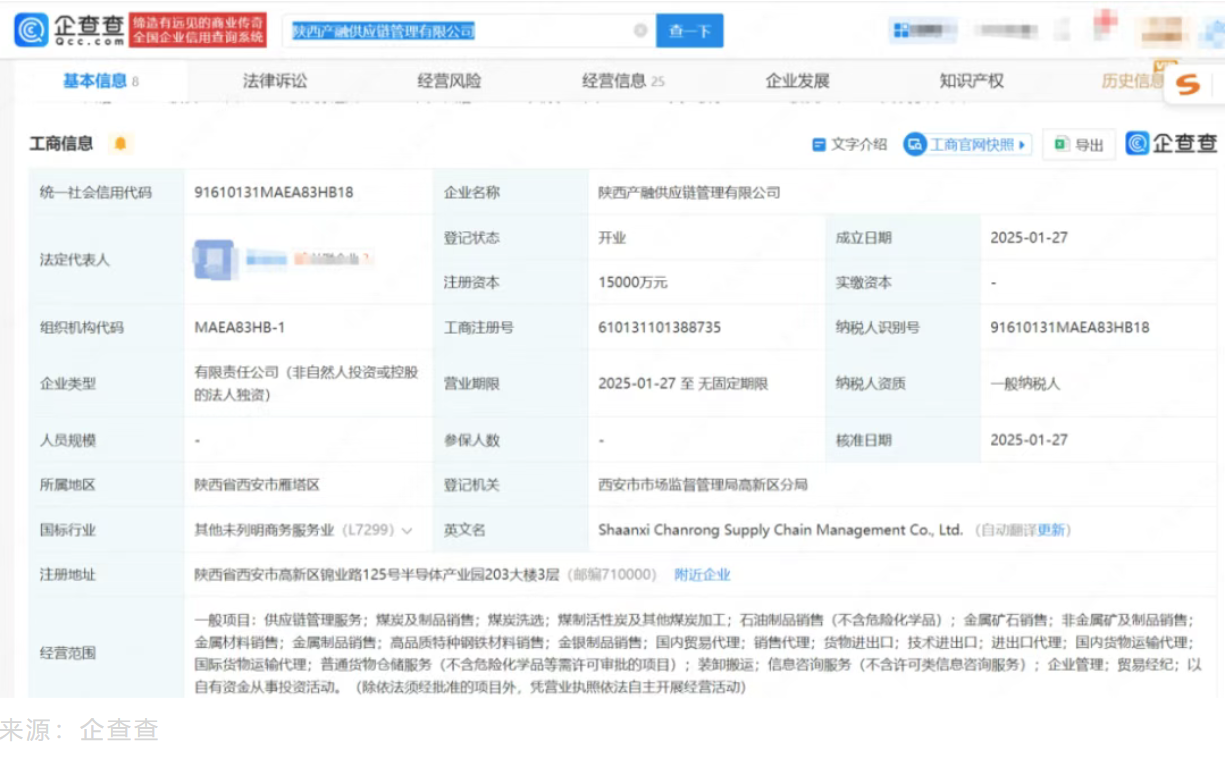Click the industry text 其他未列明商务服务业
Screen dimensions: 1231x757
[x=264, y=531]
